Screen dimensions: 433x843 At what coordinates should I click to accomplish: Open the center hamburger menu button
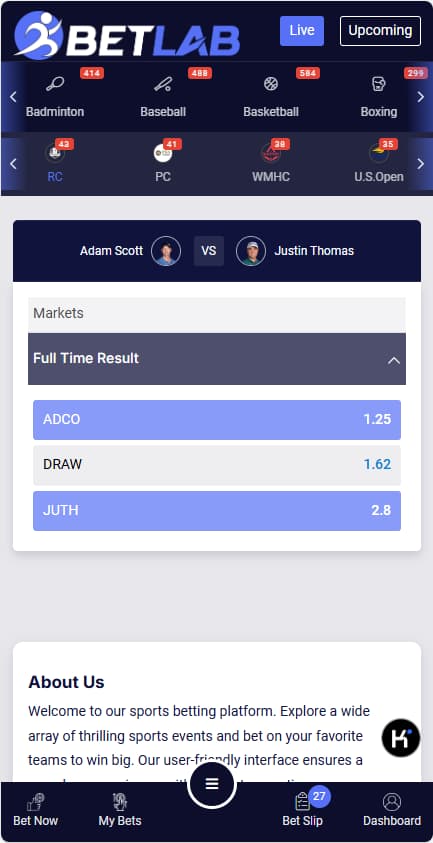tap(212, 784)
